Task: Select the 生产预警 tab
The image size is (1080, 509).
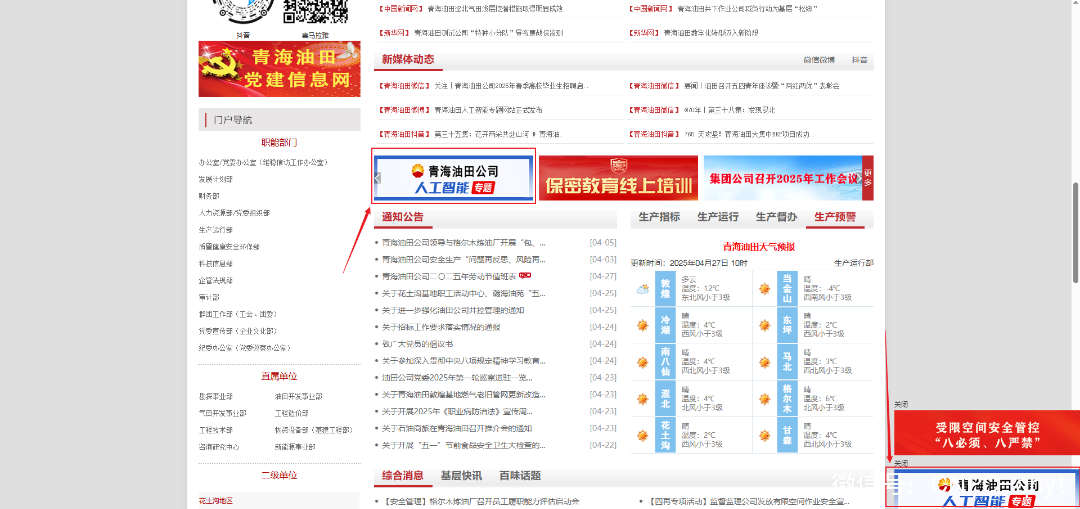Action: pyautogui.click(x=835, y=217)
